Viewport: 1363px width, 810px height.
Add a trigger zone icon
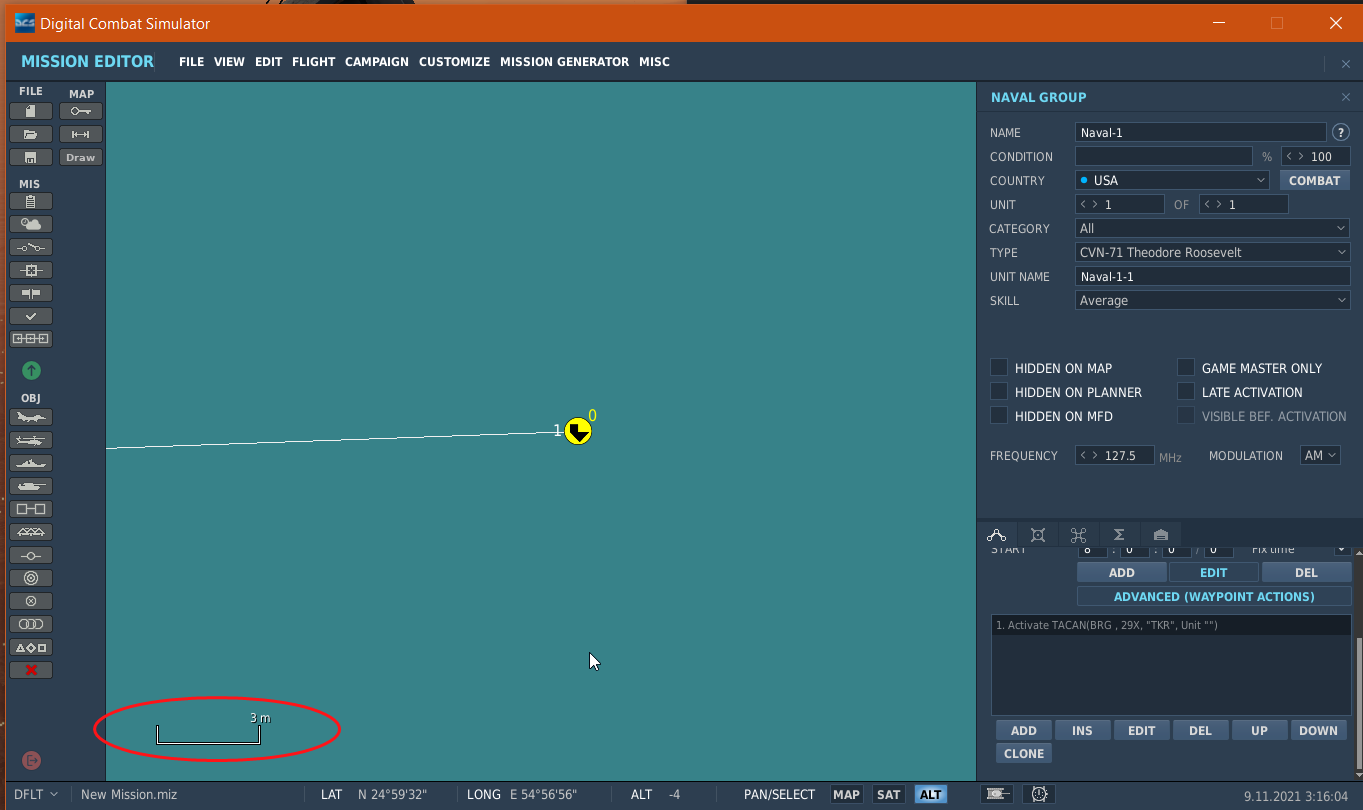point(31,578)
